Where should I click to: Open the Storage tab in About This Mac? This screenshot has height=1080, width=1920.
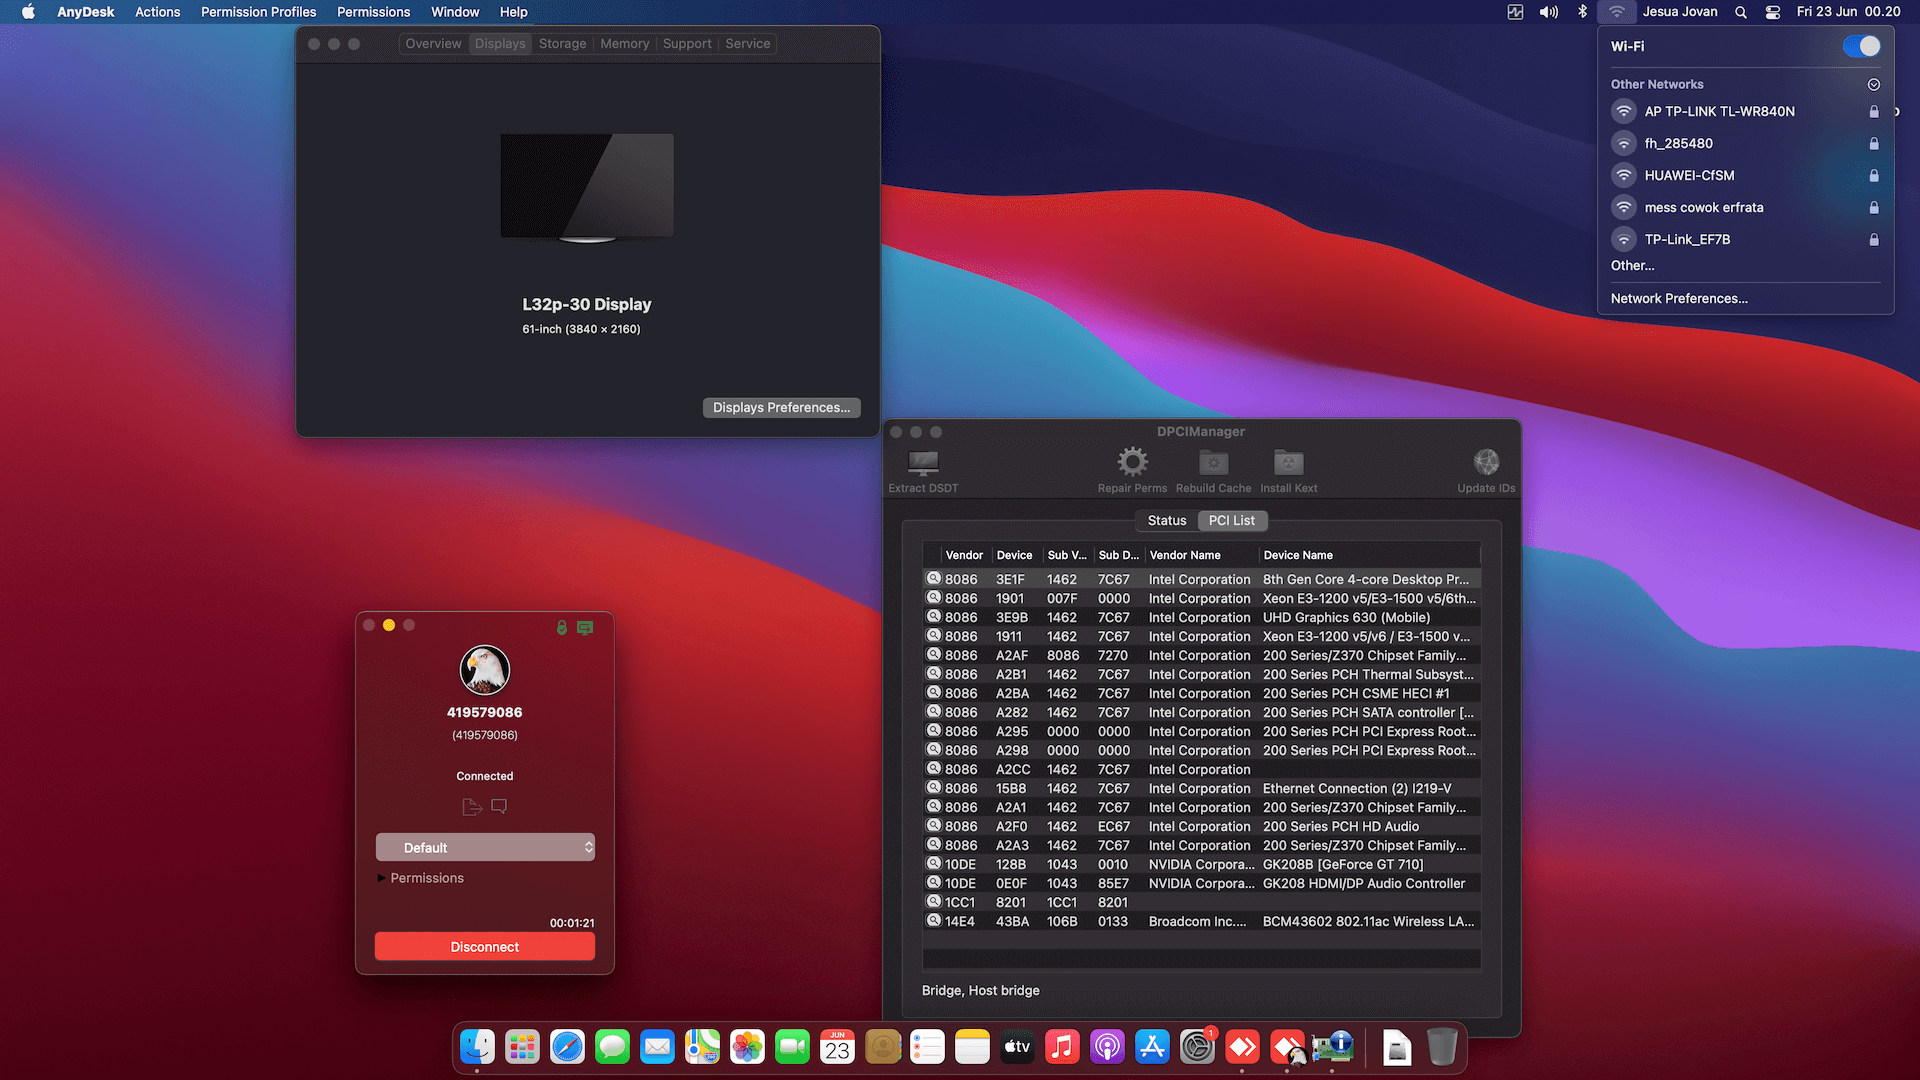click(x=562, y=43)
